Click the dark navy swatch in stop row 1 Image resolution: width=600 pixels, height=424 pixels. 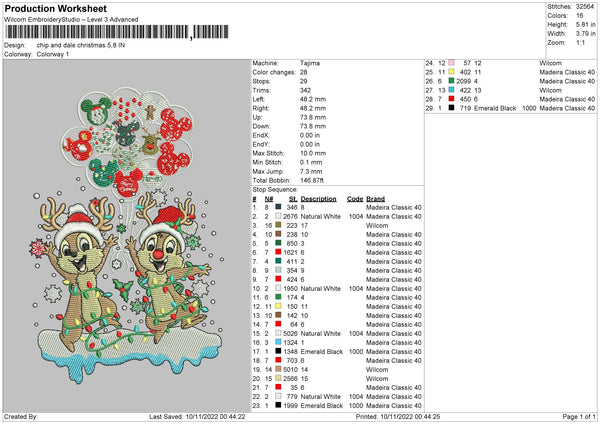point(278,207)
